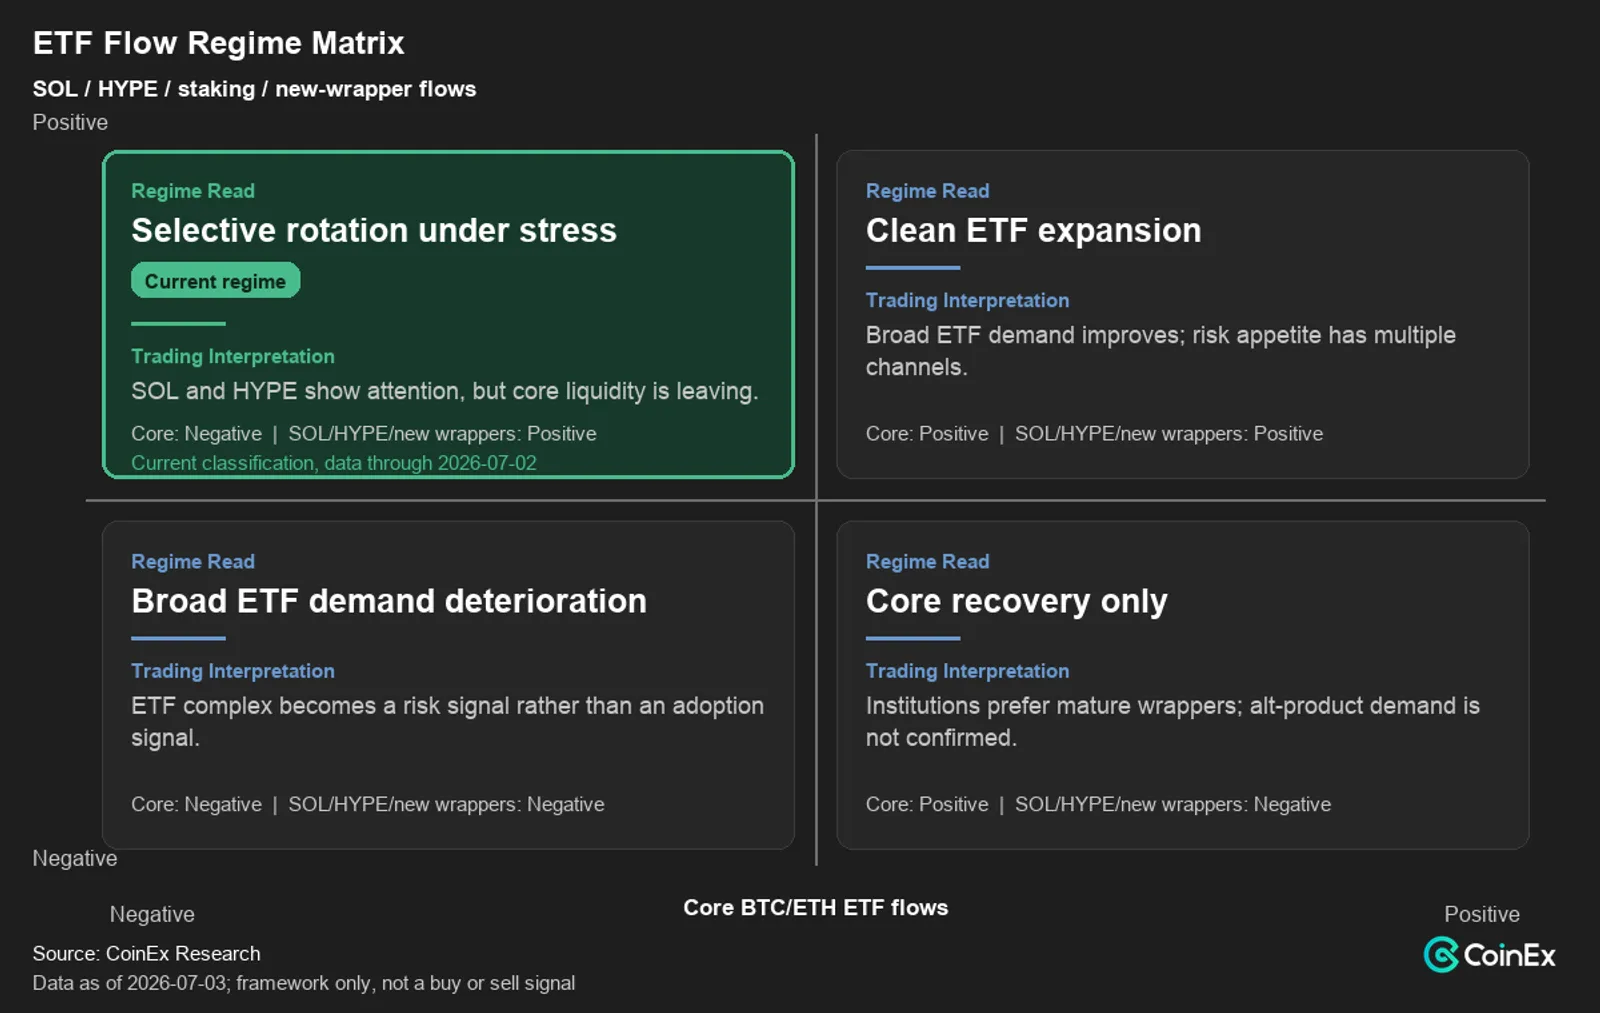Click 'Data as of 2026-07-03' disclaimer
This screenshot has height=1013, width=1600.
(304, 983)
